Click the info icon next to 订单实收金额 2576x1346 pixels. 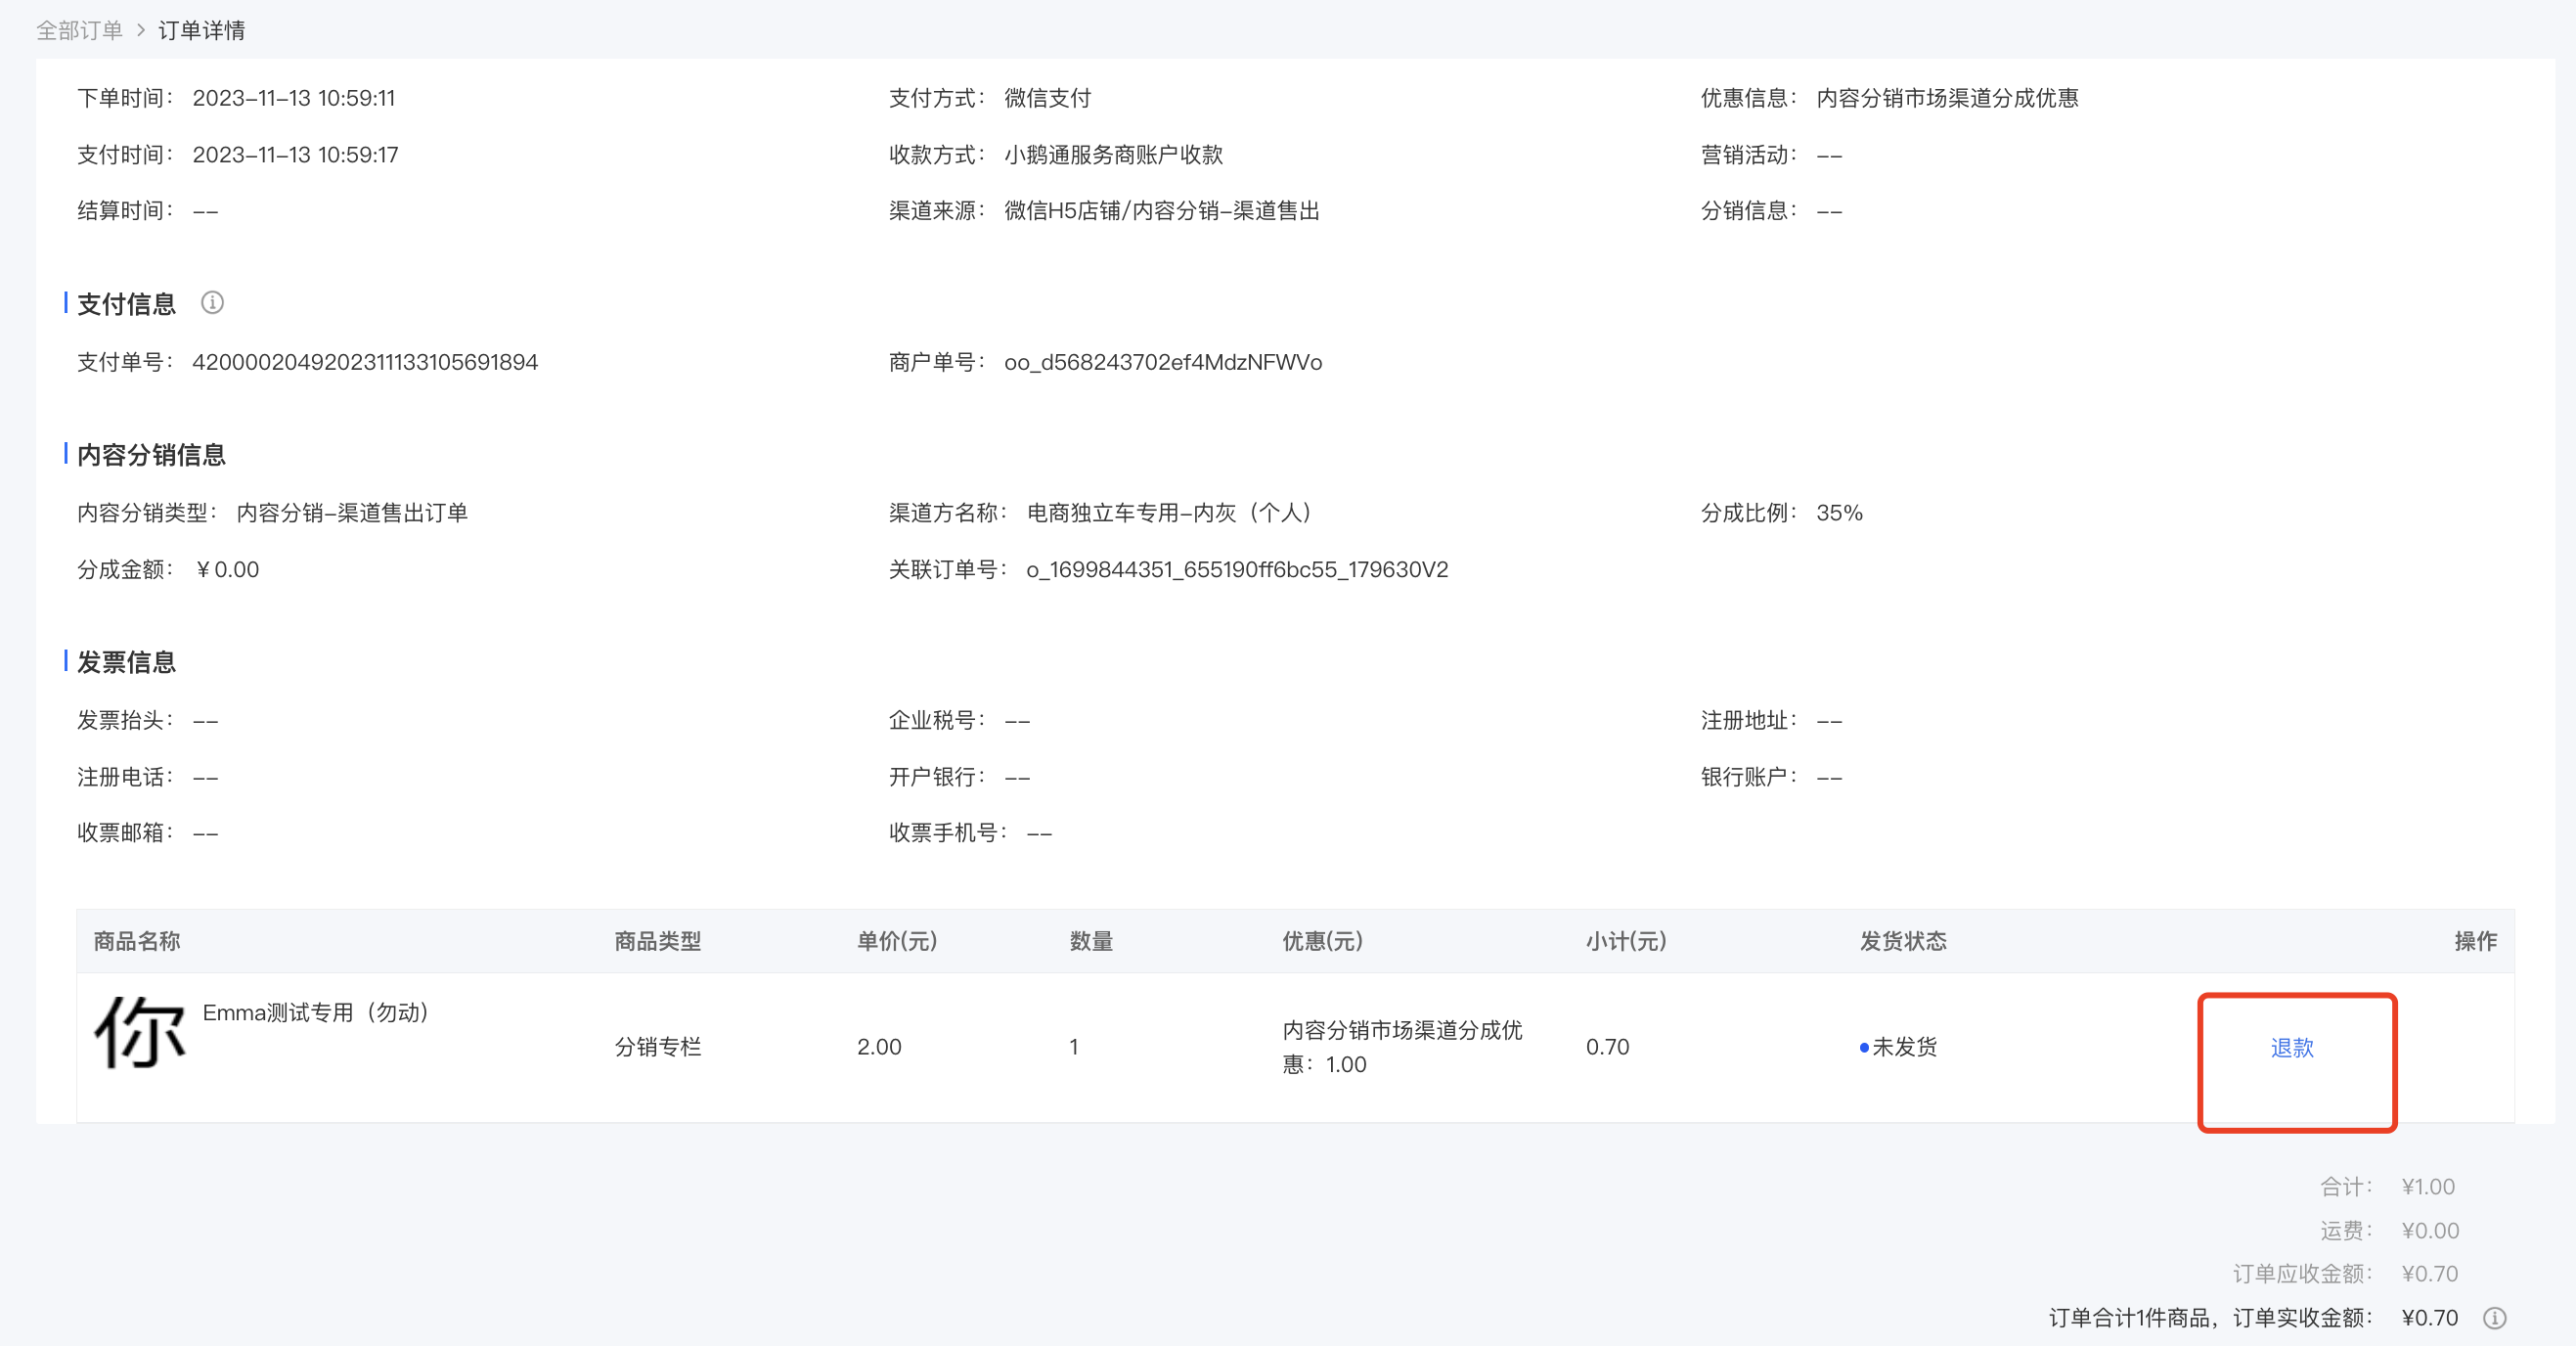tap(2494, 1318)
